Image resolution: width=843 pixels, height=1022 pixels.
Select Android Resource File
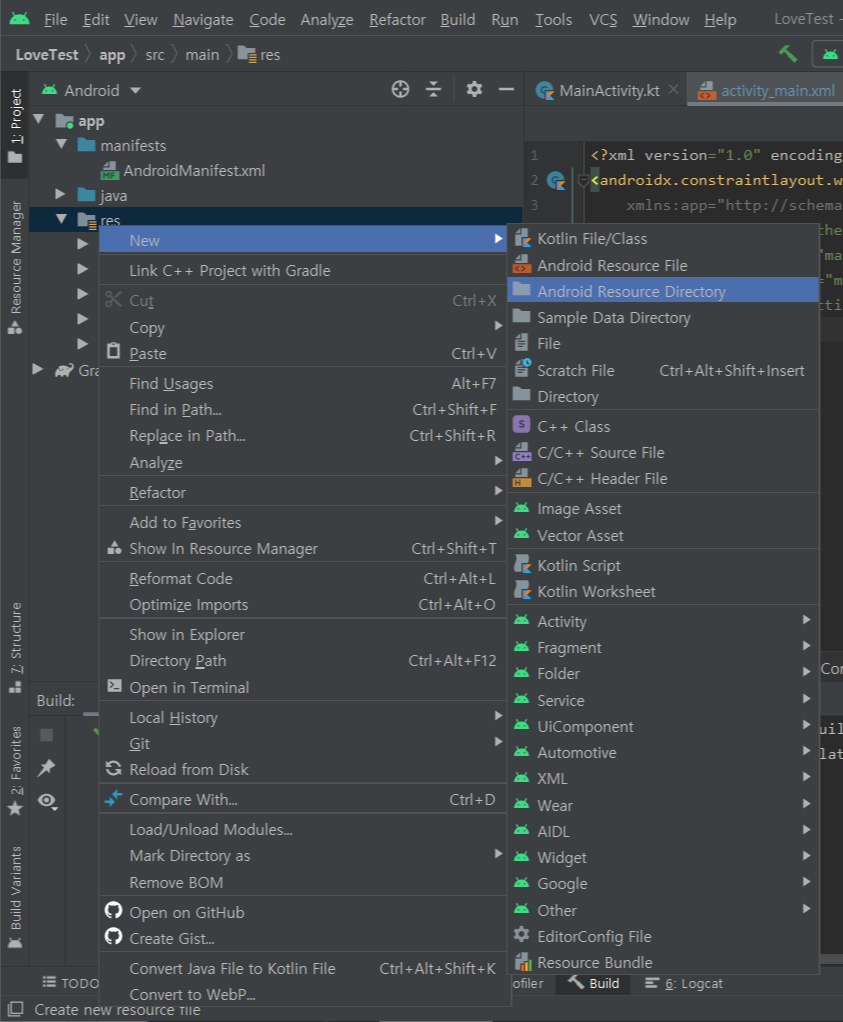[663, 265]
